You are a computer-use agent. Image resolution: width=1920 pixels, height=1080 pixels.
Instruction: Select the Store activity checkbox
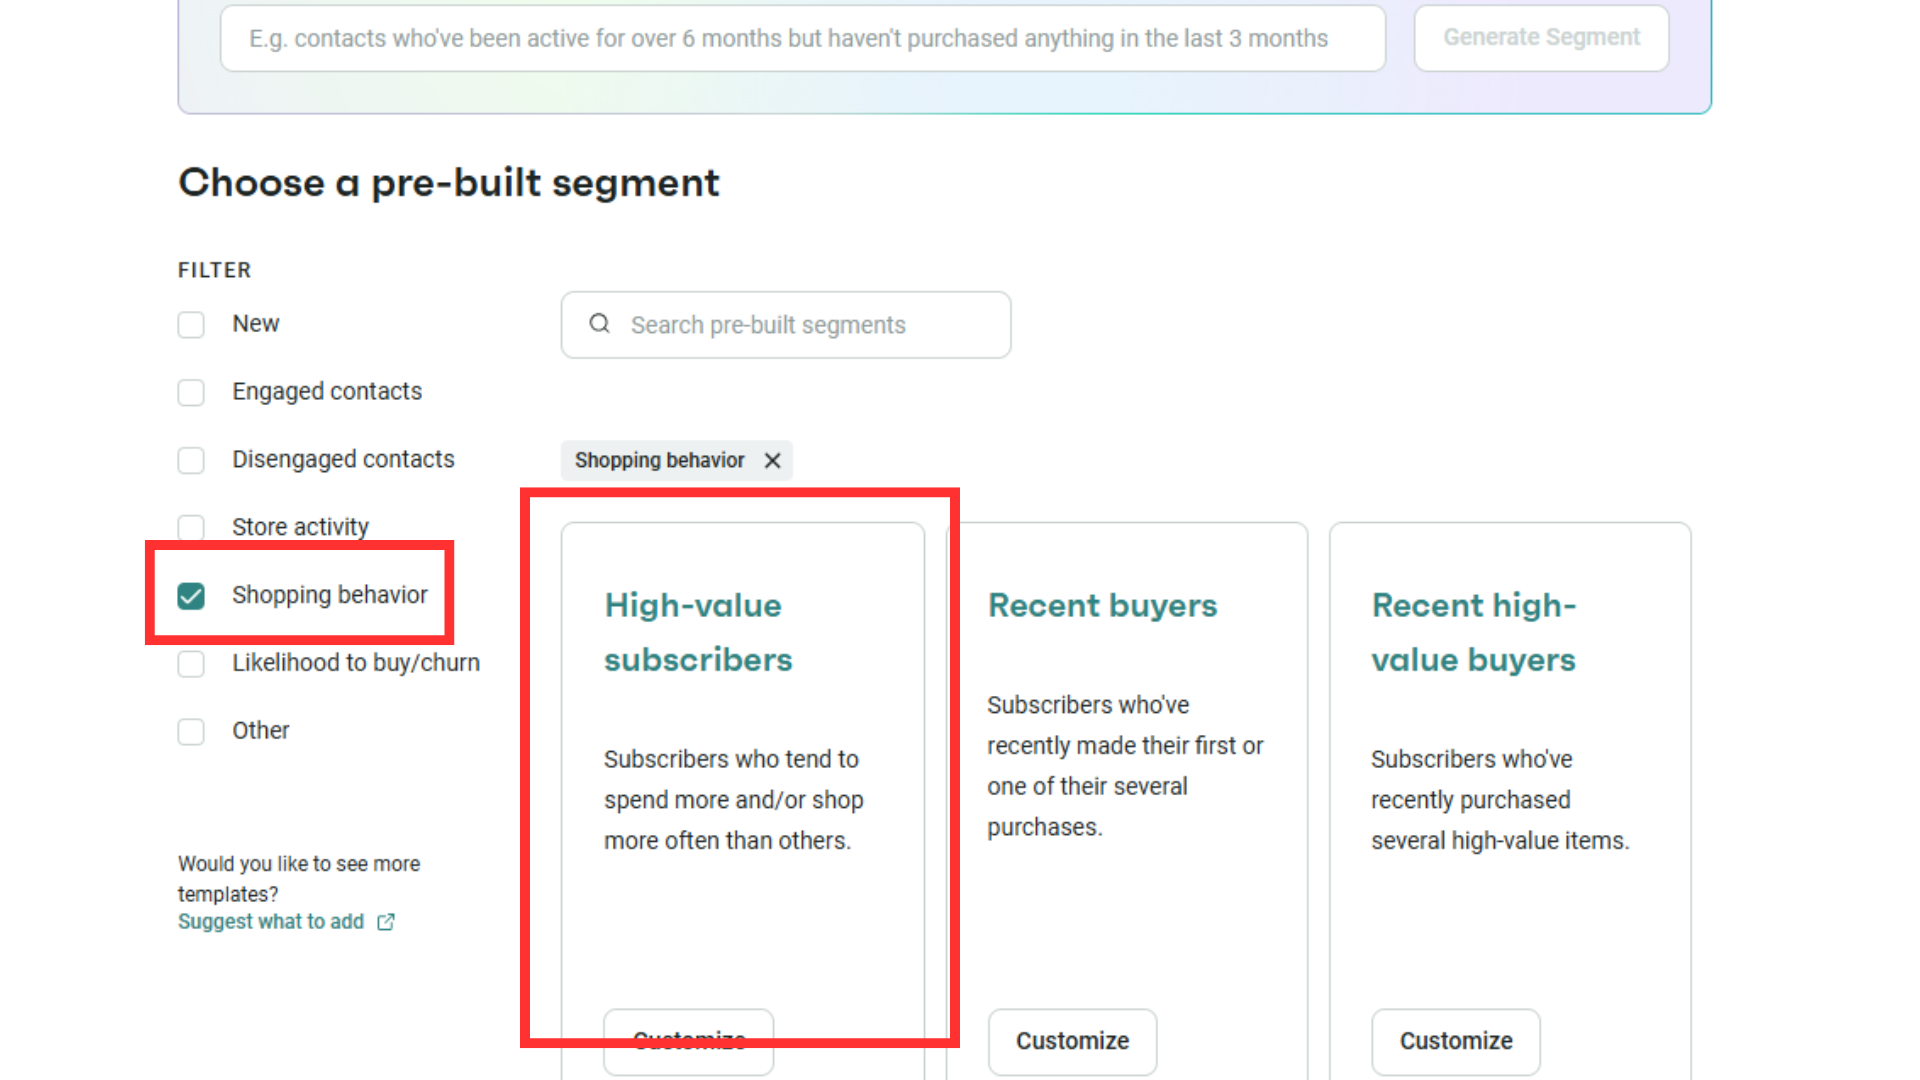191,527
